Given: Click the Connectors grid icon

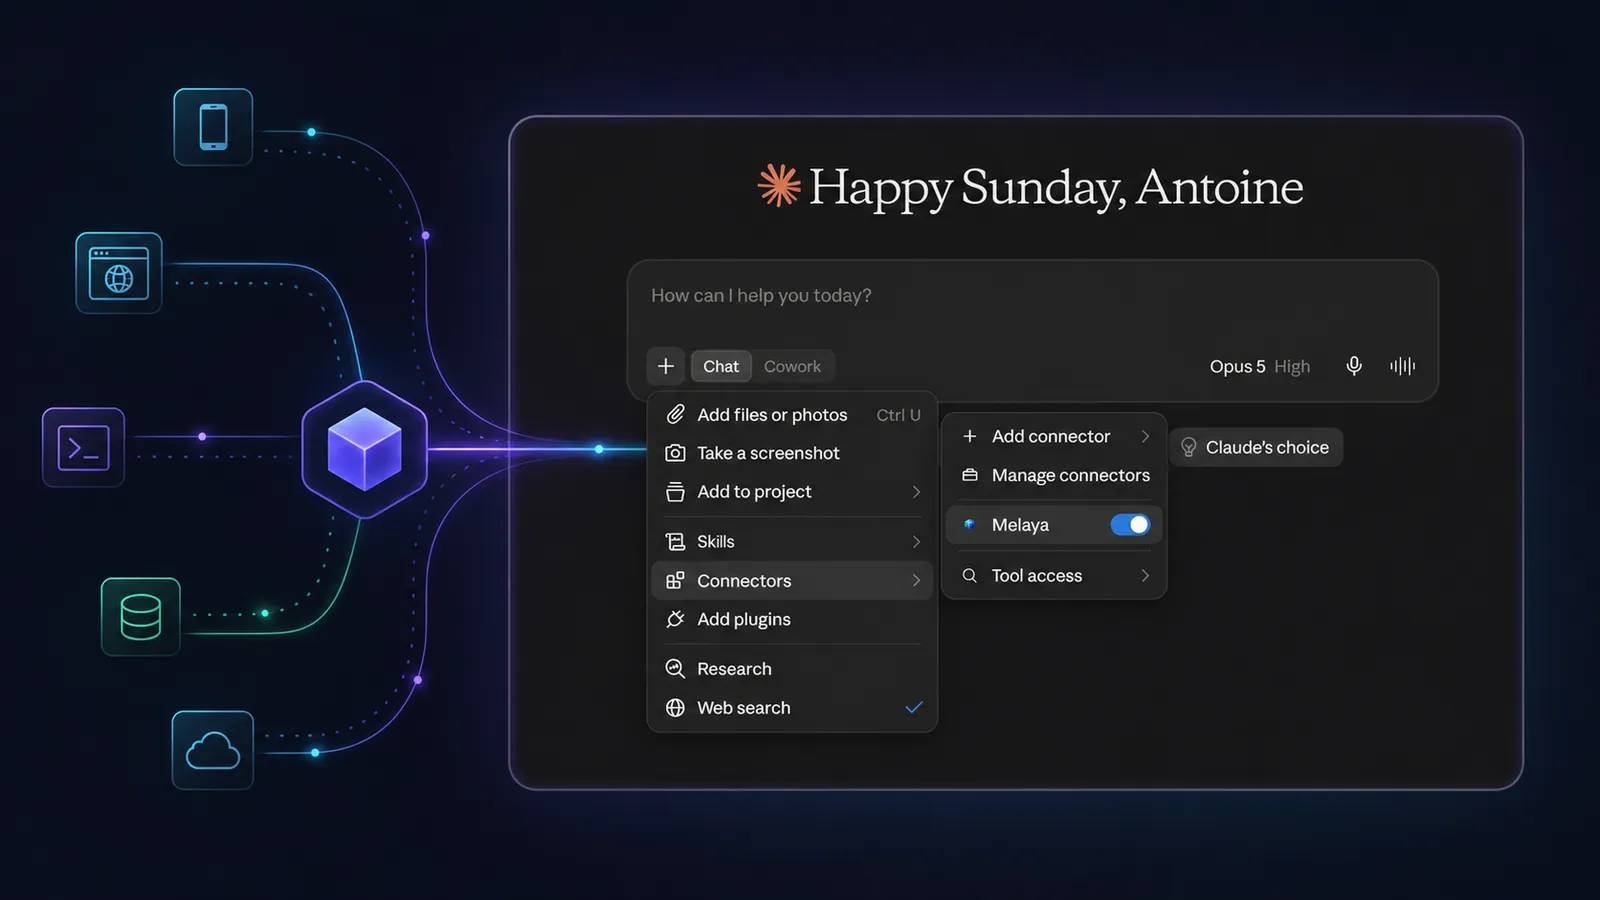Looking at the screenshot, I should (676, 580).
